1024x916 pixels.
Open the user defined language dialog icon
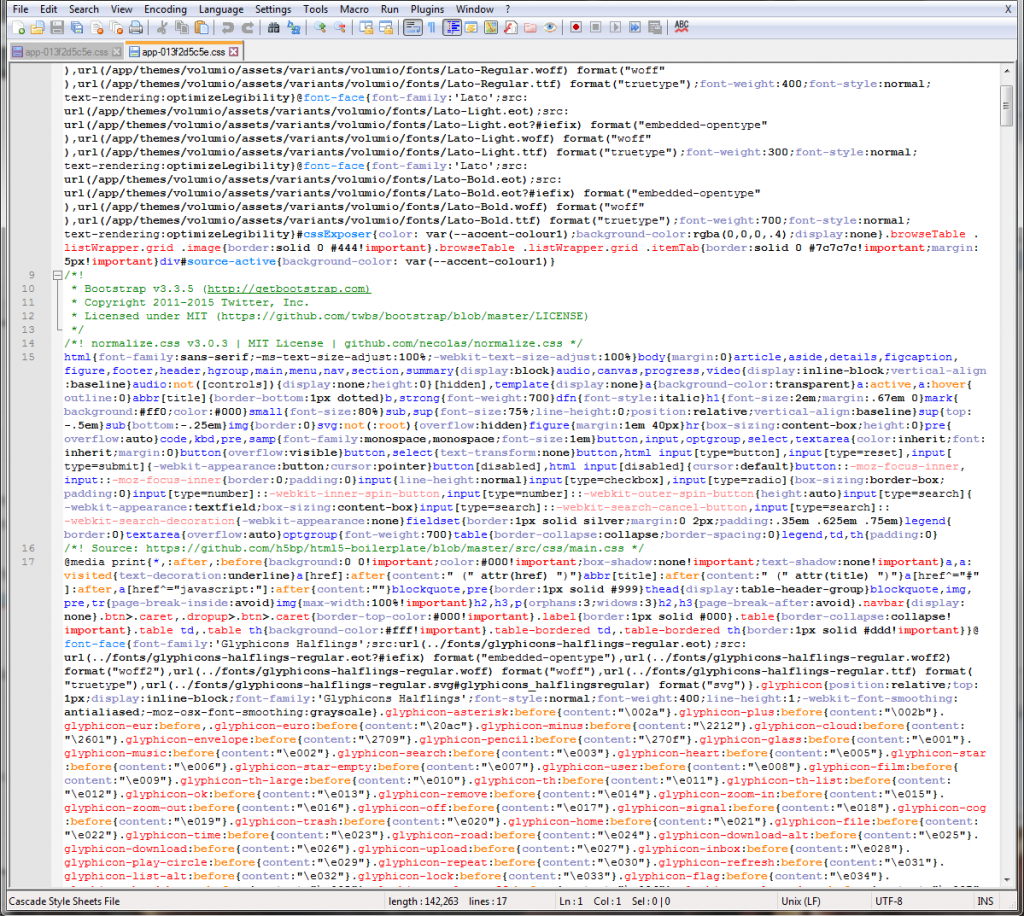click(x=471, y=27)
